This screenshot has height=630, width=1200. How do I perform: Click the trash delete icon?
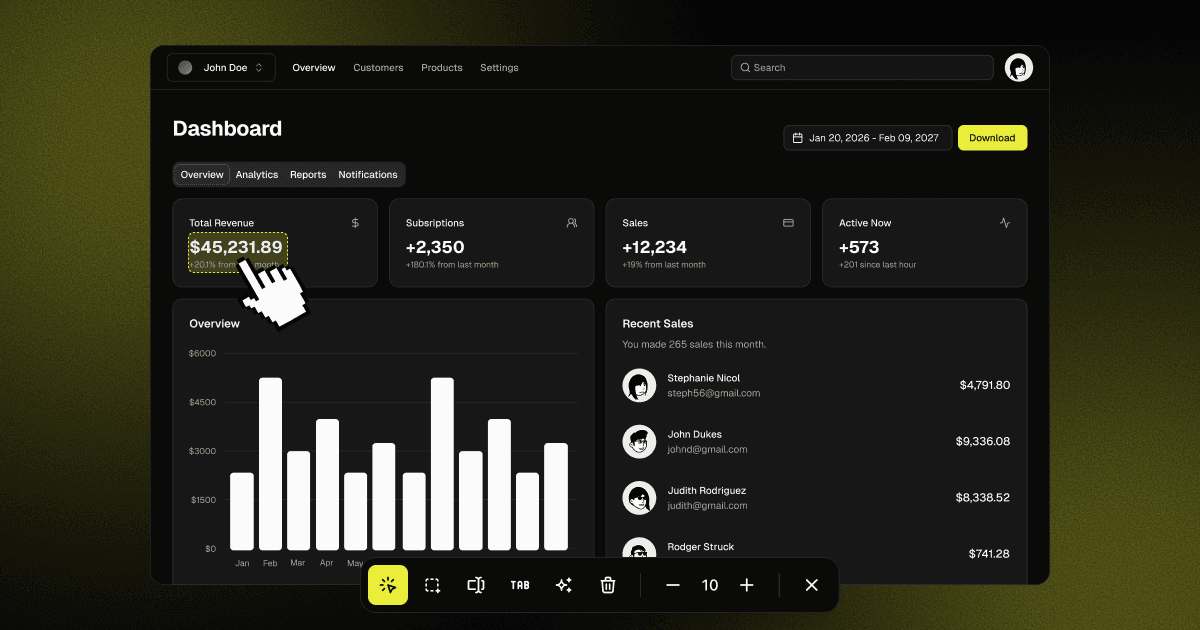tap(608, 585)
